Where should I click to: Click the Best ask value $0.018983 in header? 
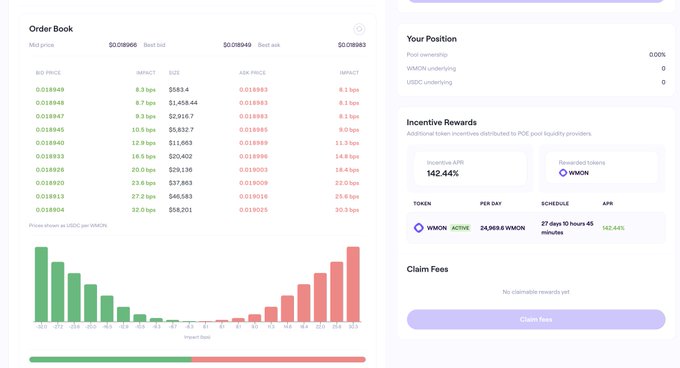[352, 45]
